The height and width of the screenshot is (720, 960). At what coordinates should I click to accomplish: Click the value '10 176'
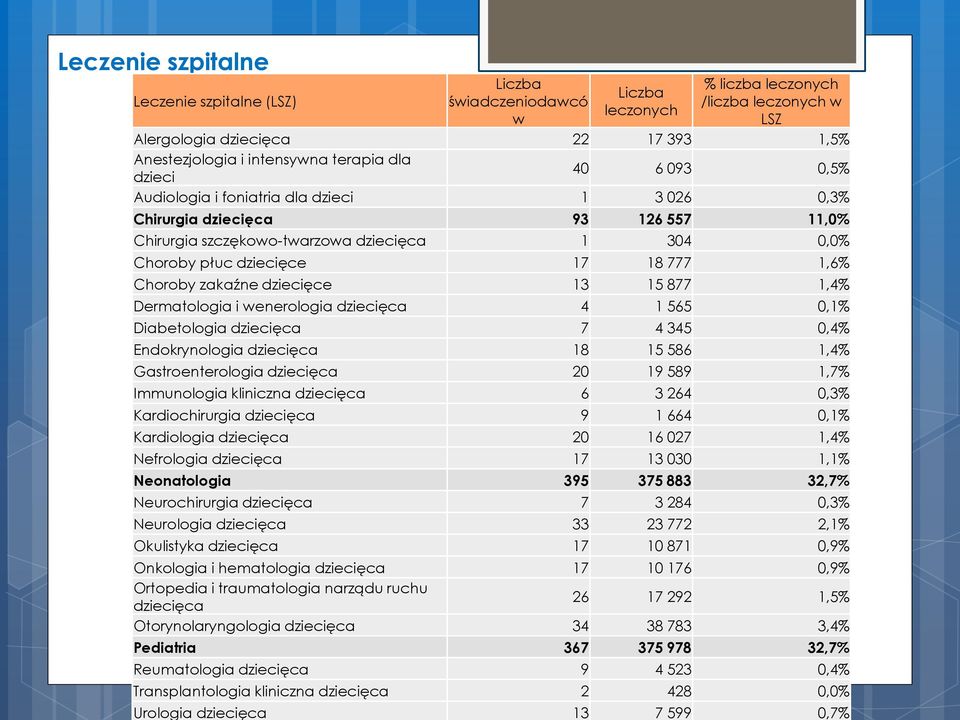(669, 568)
